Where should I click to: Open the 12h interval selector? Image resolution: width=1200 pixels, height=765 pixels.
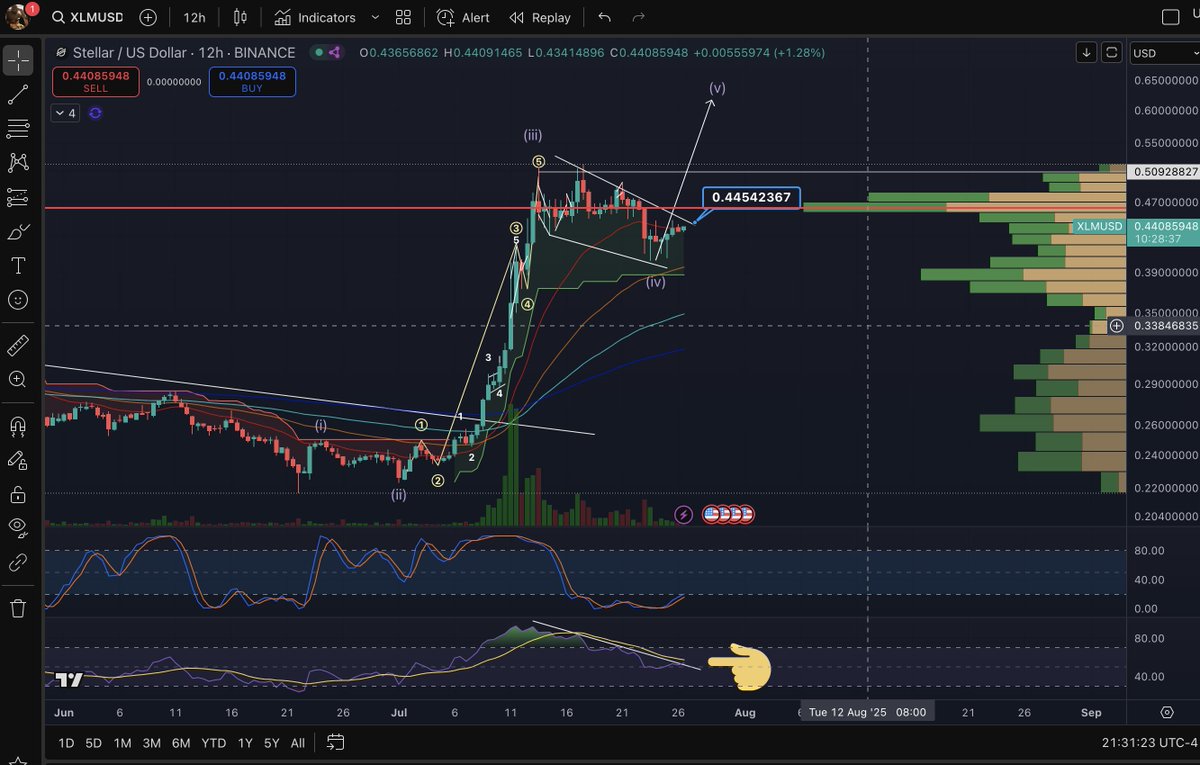click(x=194, y=17)
